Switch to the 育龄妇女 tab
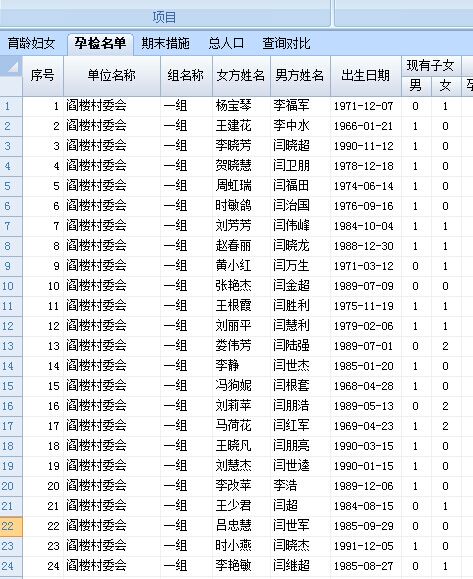 [31, 44]
